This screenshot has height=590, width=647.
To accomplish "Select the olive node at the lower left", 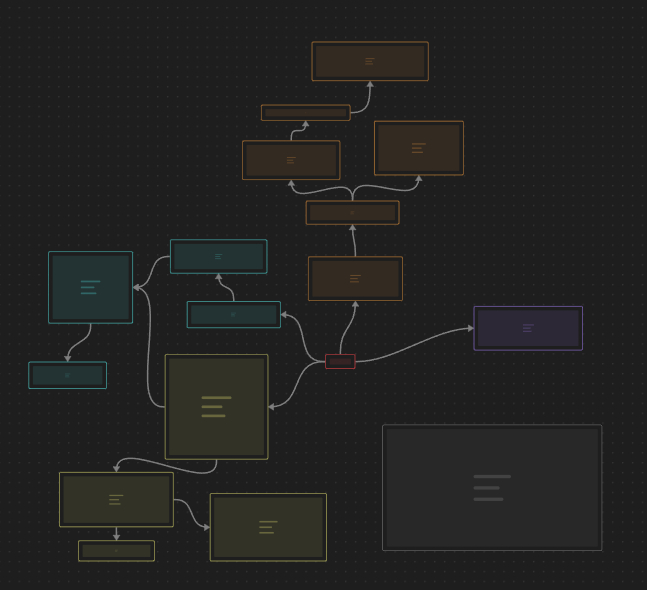I will 116,499.
